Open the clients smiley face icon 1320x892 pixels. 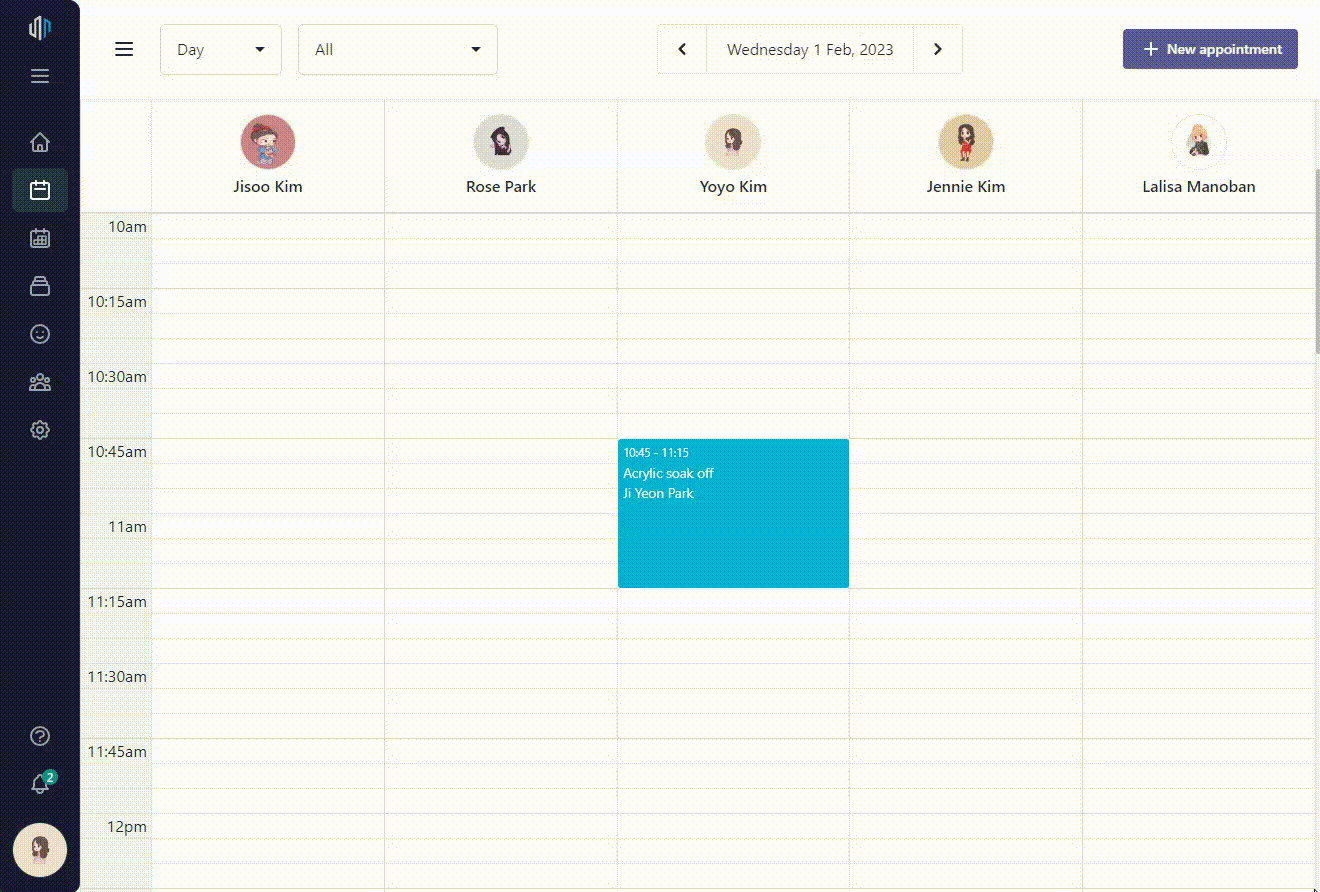click(x=40, y=334)
